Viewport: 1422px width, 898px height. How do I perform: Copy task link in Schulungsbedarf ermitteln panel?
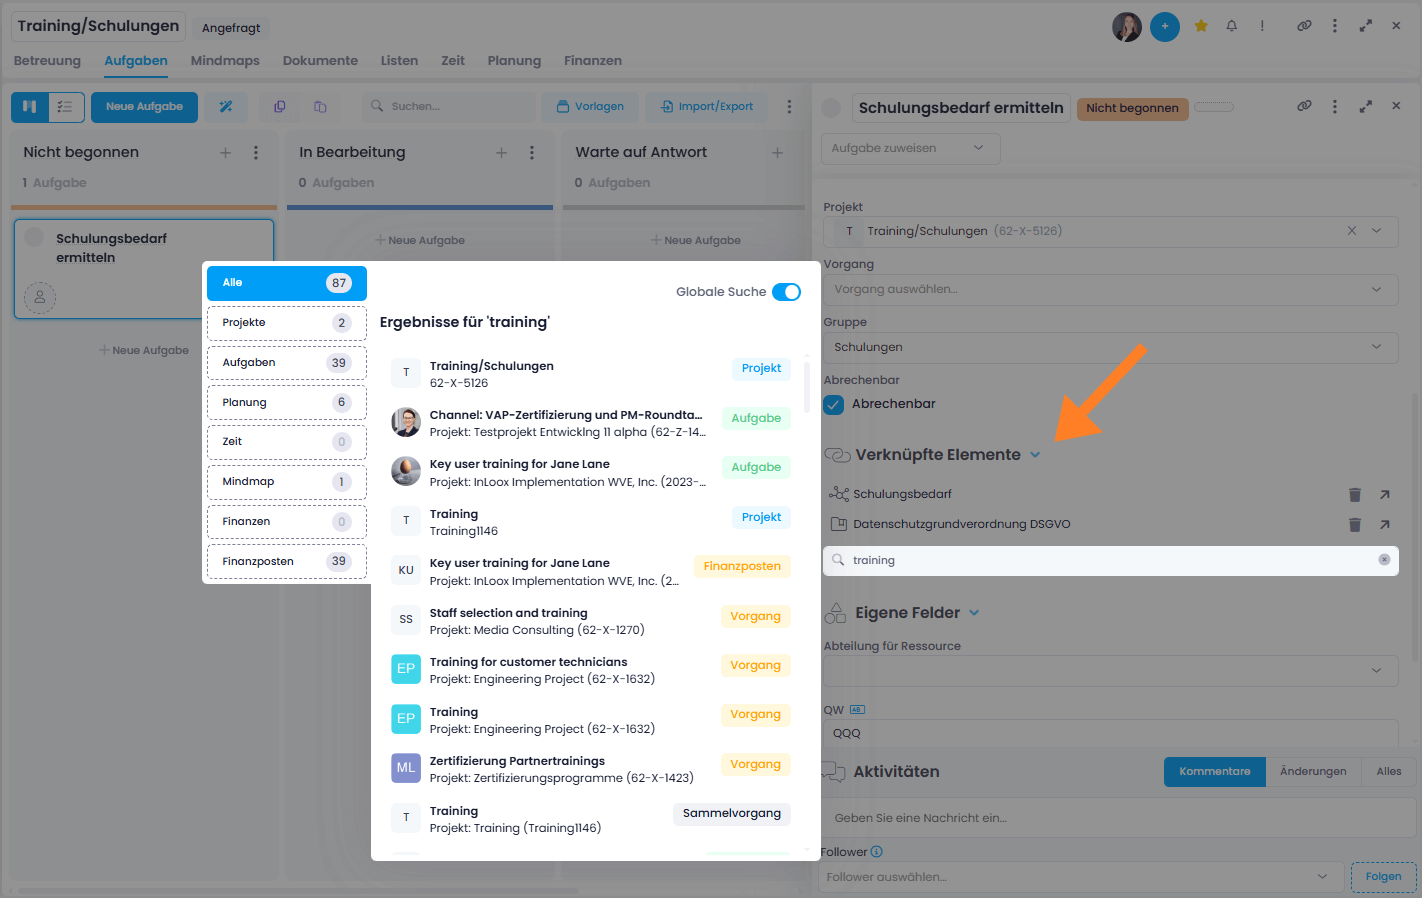(x=1304, y=106)
